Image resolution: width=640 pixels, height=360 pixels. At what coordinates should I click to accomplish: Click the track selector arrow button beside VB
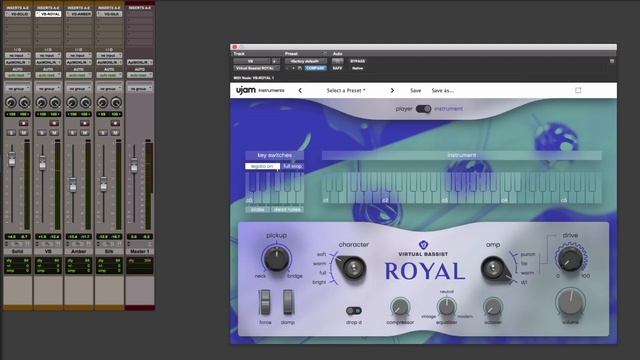click(x=275, y=61)
